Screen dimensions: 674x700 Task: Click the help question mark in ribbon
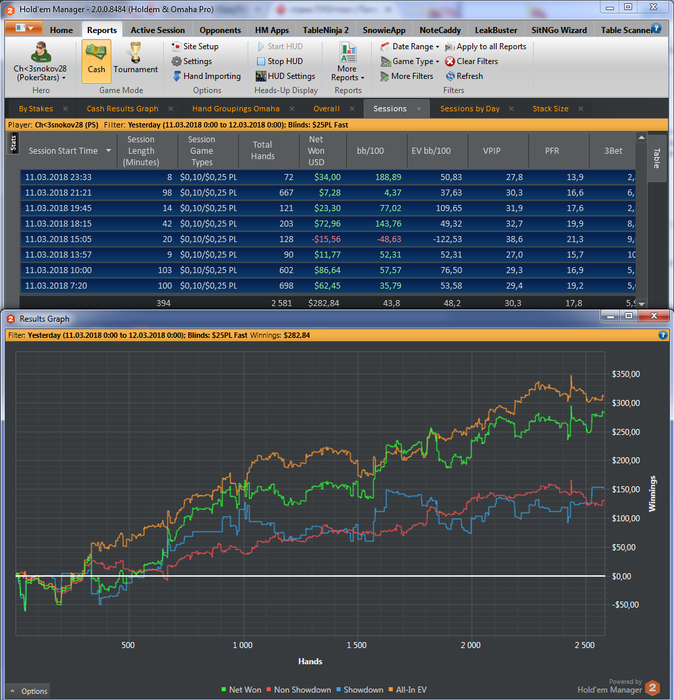tap(656, 29)
